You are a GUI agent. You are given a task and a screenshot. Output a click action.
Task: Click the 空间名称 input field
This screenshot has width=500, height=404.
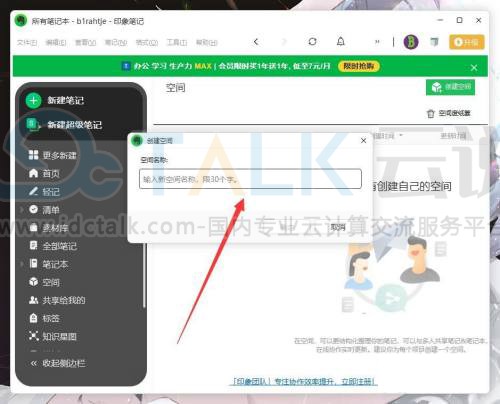point(250,179)
